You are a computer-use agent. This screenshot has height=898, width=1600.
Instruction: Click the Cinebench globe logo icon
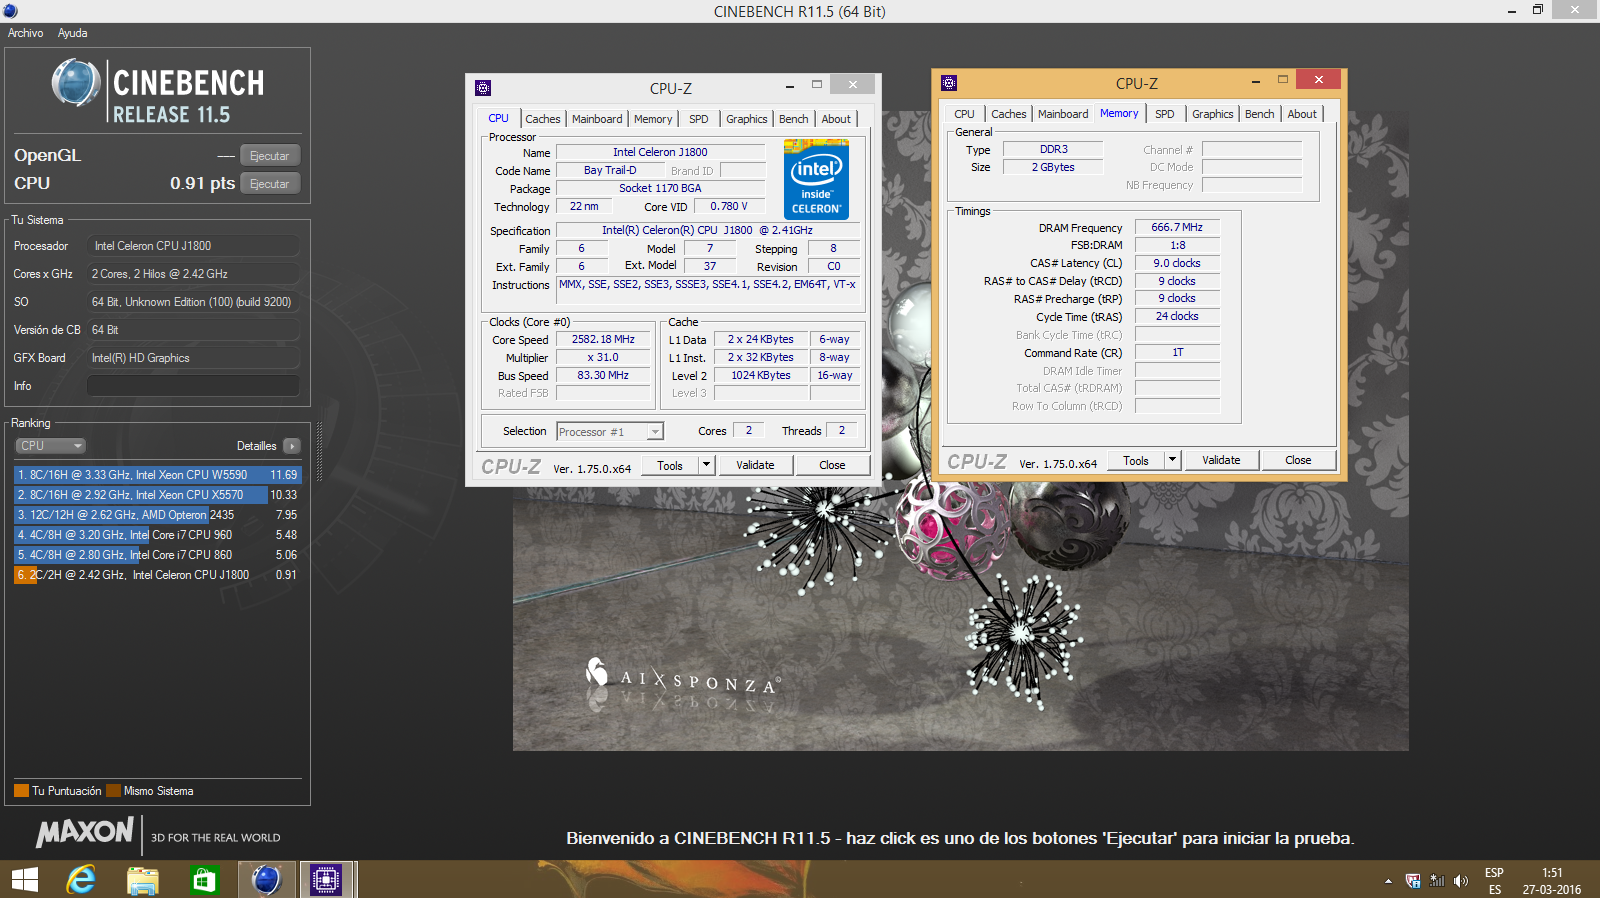tap(76, 83)
